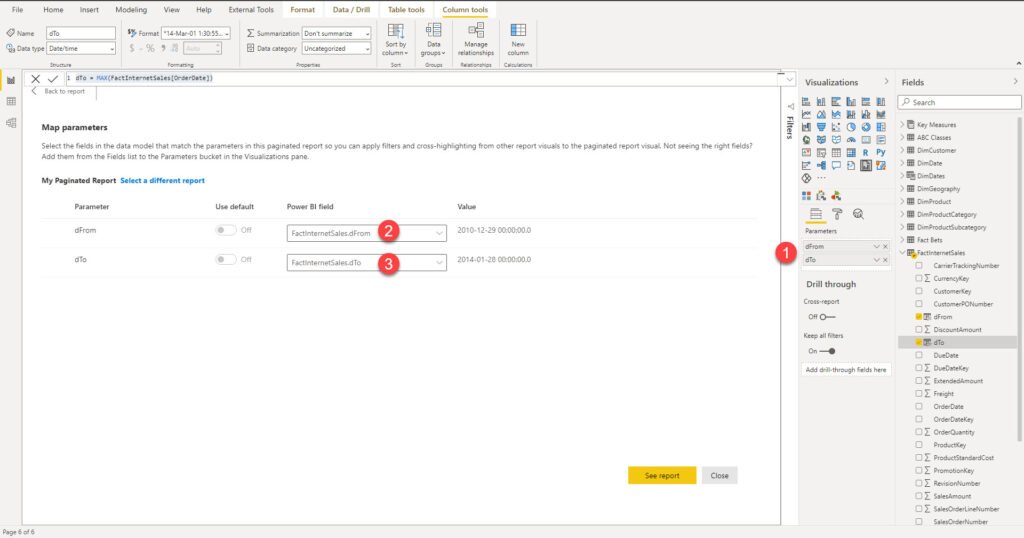Screen dimensions: 1024x538
Task: Collapse the Visualizations pane
Action: [x=886, y=82]
